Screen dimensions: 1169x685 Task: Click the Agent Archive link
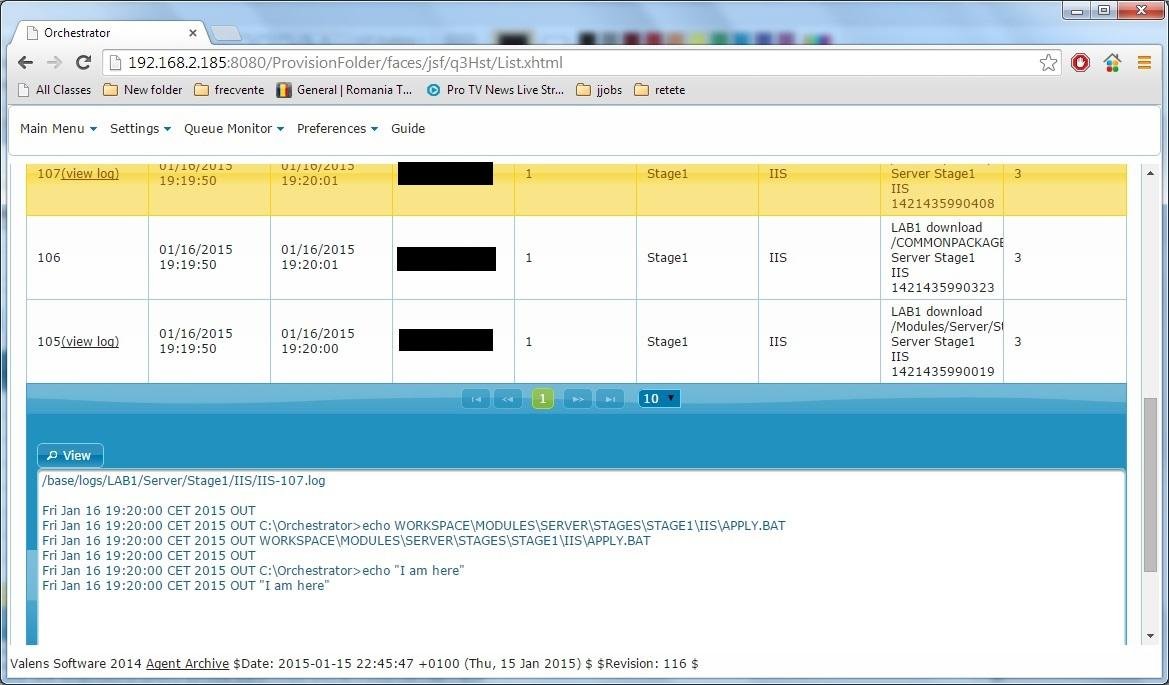pos(187,663)
